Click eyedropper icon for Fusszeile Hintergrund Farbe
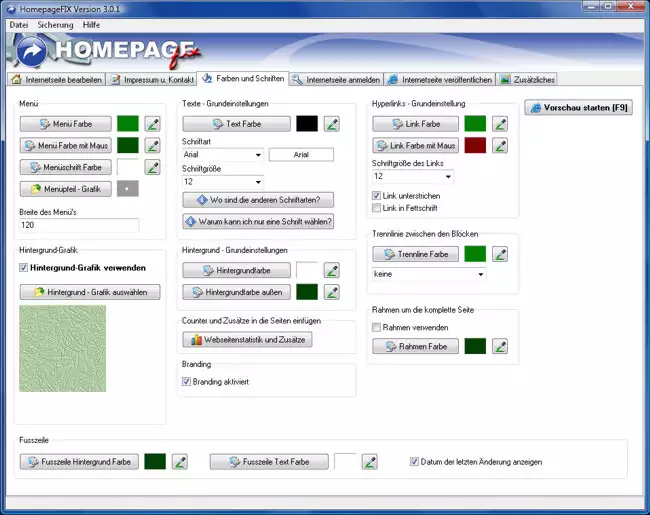 [x=180, y=462]
